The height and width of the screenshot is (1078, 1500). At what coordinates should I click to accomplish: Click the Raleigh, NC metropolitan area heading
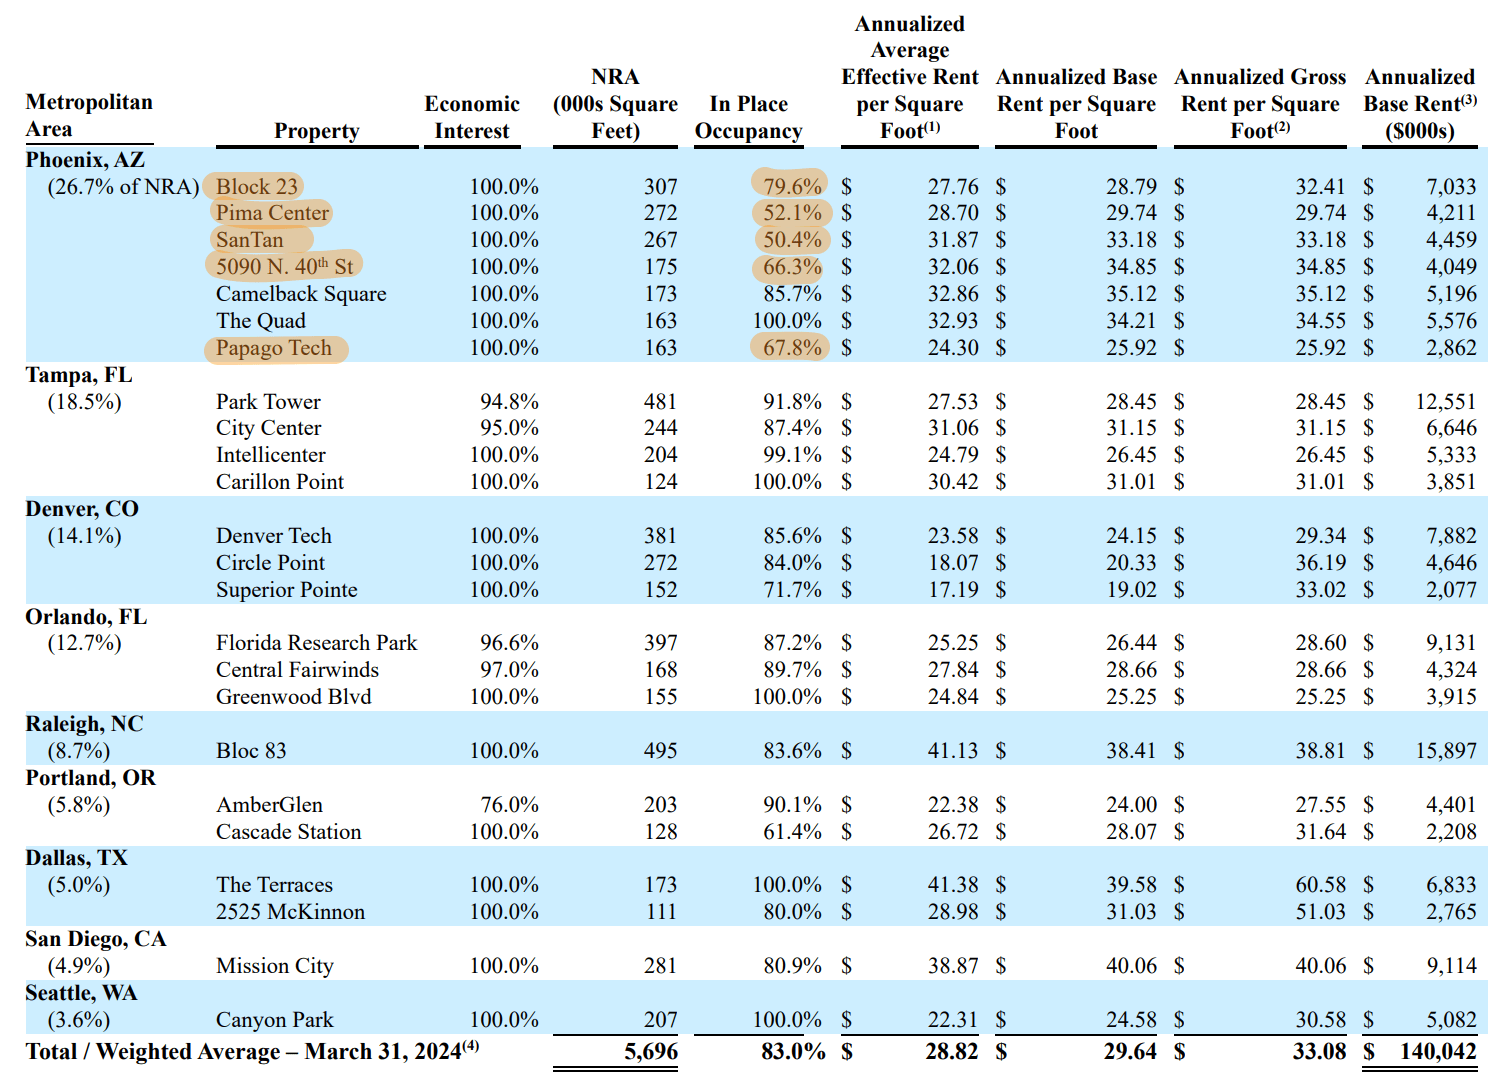coord(84,724)
